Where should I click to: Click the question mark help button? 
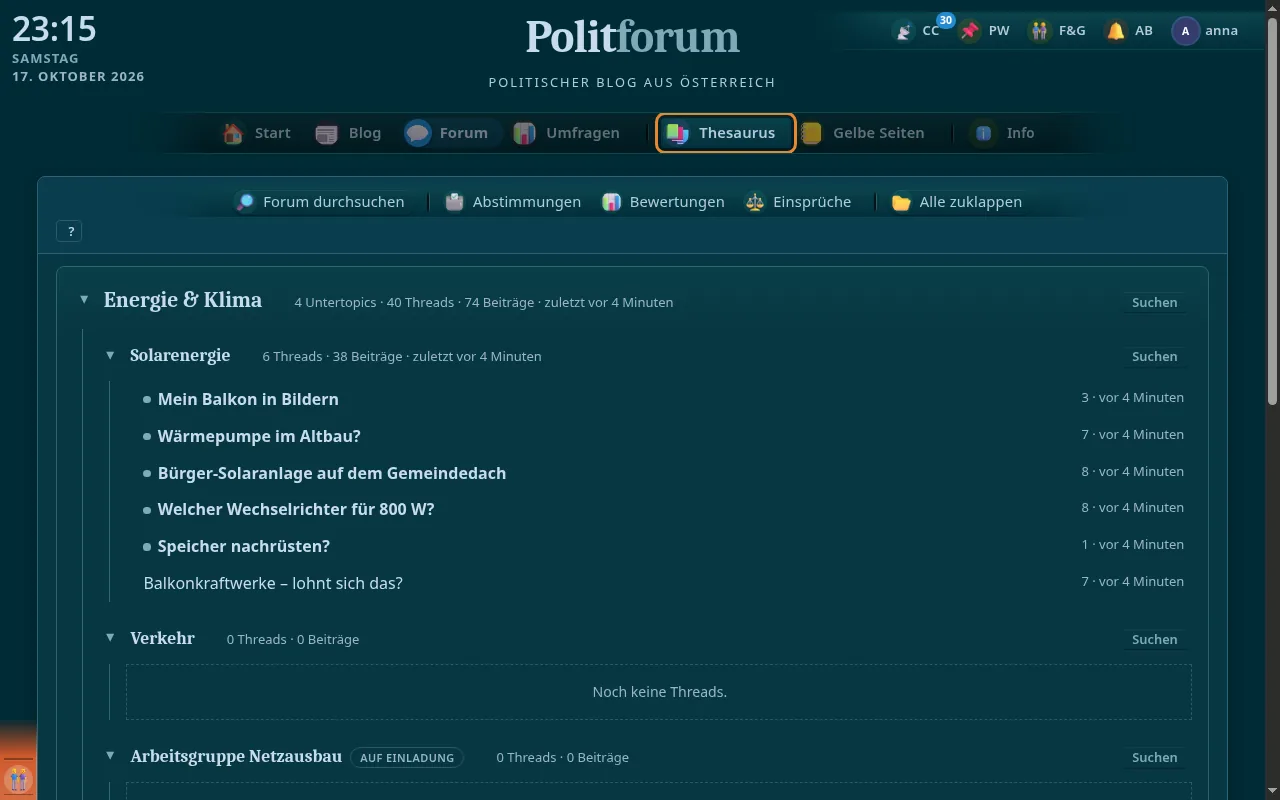click(x=70, y=231)
